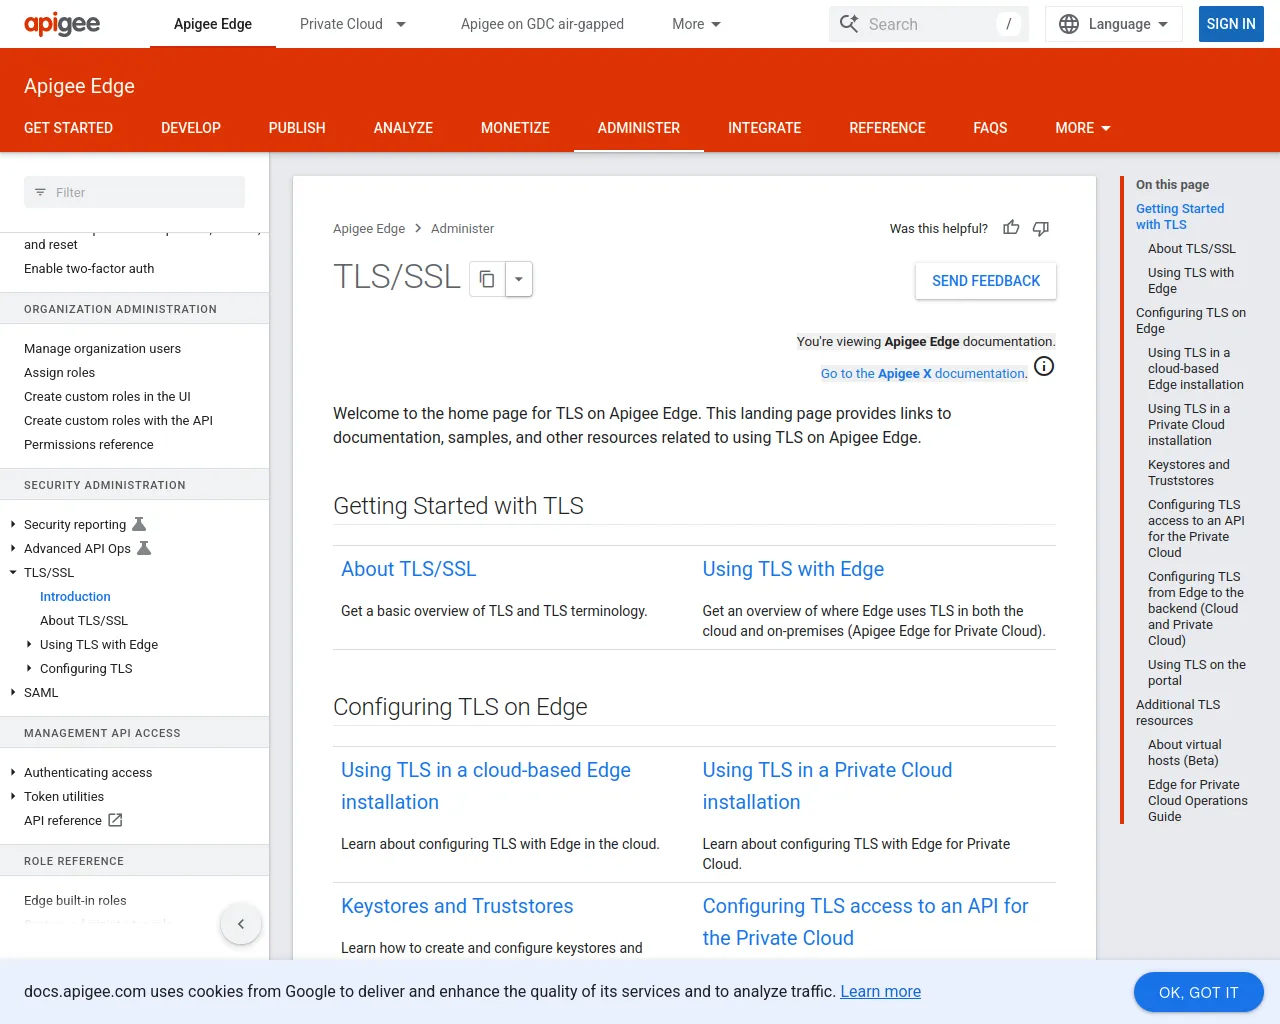Screen dimensions: 1280x1024
Task: Open Keystores and Truststores heading link
Action: [x=457, y=906]
